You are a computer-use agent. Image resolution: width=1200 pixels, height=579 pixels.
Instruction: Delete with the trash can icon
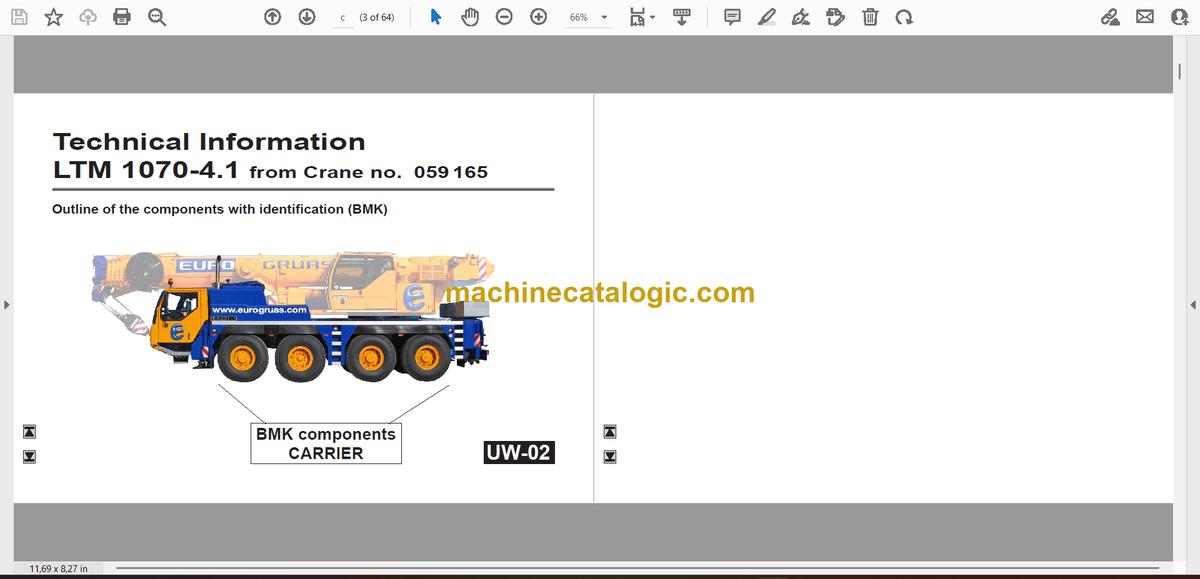click(x=870, y=17)
